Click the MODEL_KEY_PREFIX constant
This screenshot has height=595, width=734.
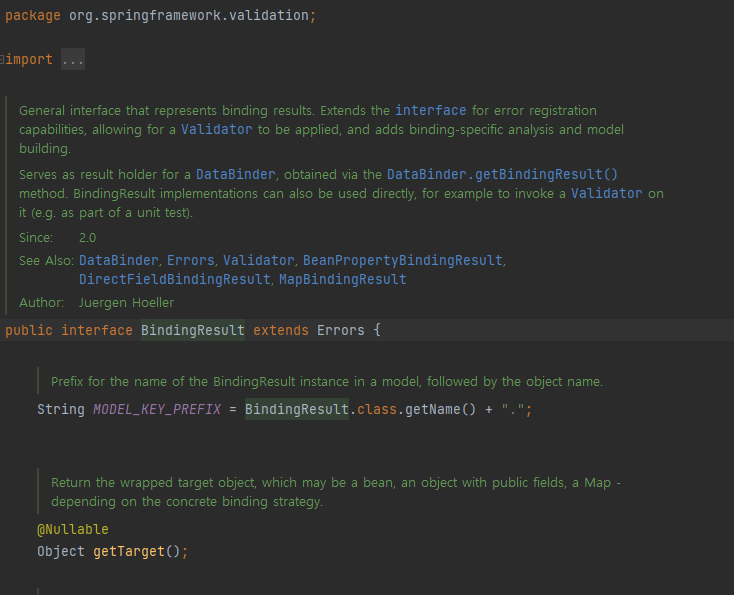point(157,410)
